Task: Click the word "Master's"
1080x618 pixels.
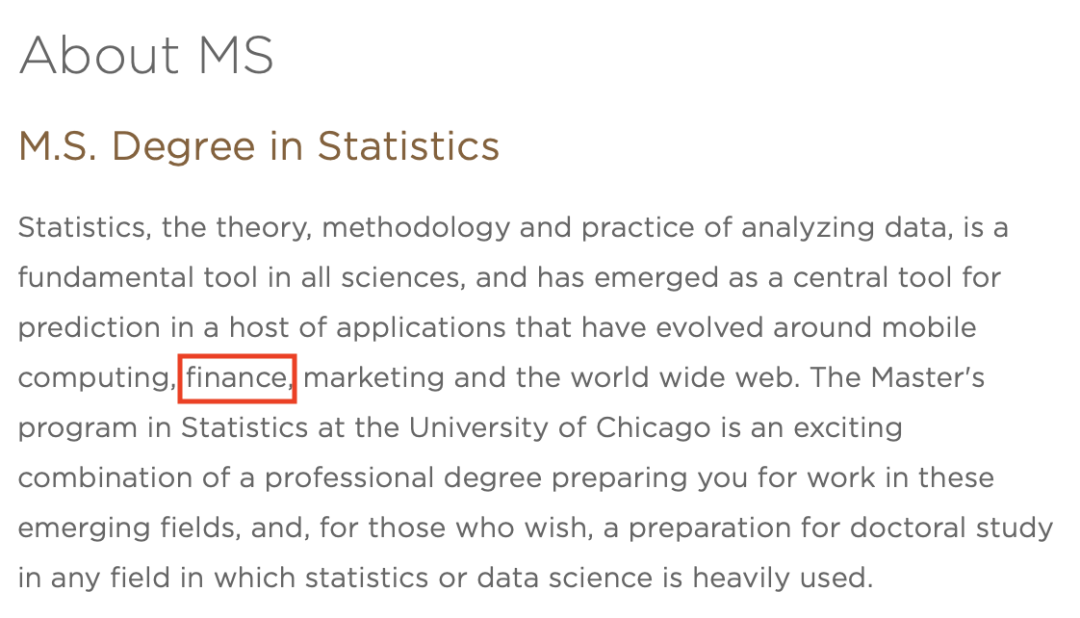Action: click(x=928, y=378)
